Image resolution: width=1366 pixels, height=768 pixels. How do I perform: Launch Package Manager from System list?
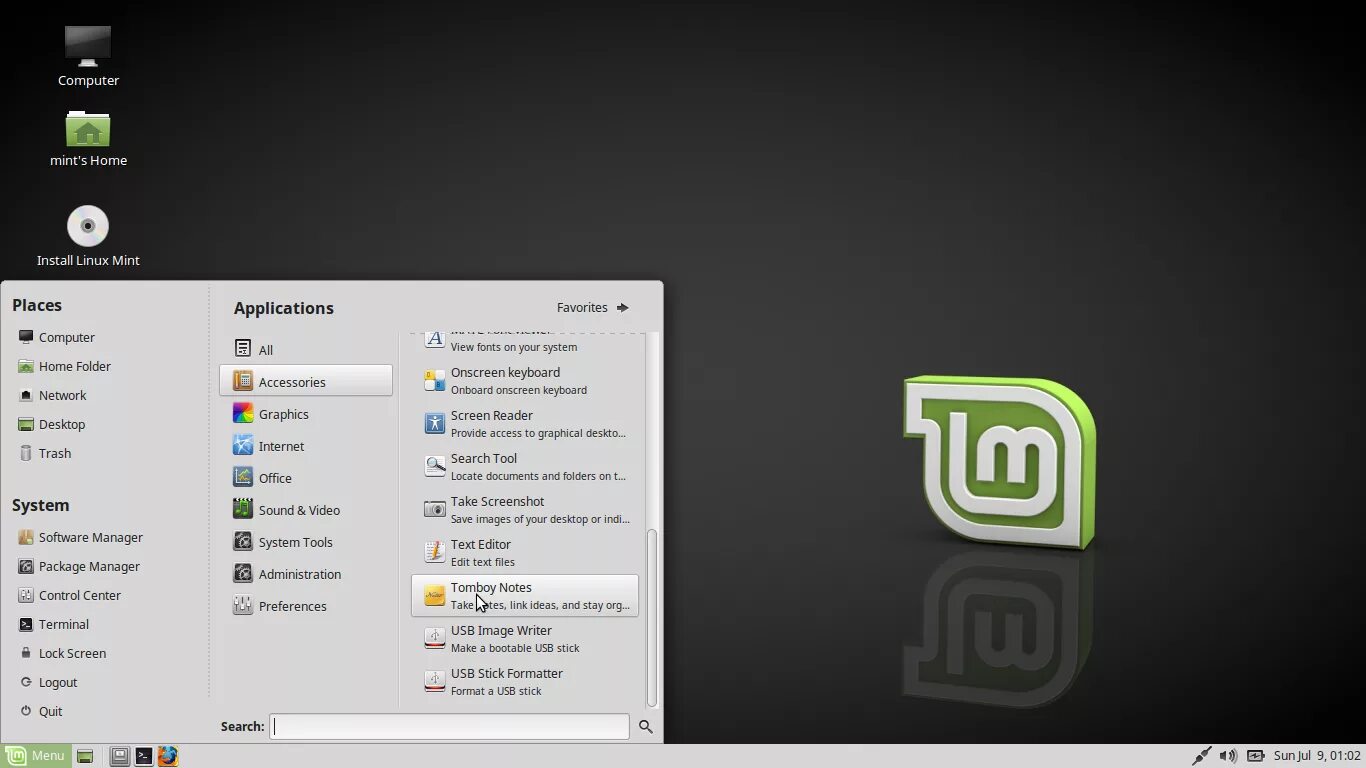coord(79,566)
